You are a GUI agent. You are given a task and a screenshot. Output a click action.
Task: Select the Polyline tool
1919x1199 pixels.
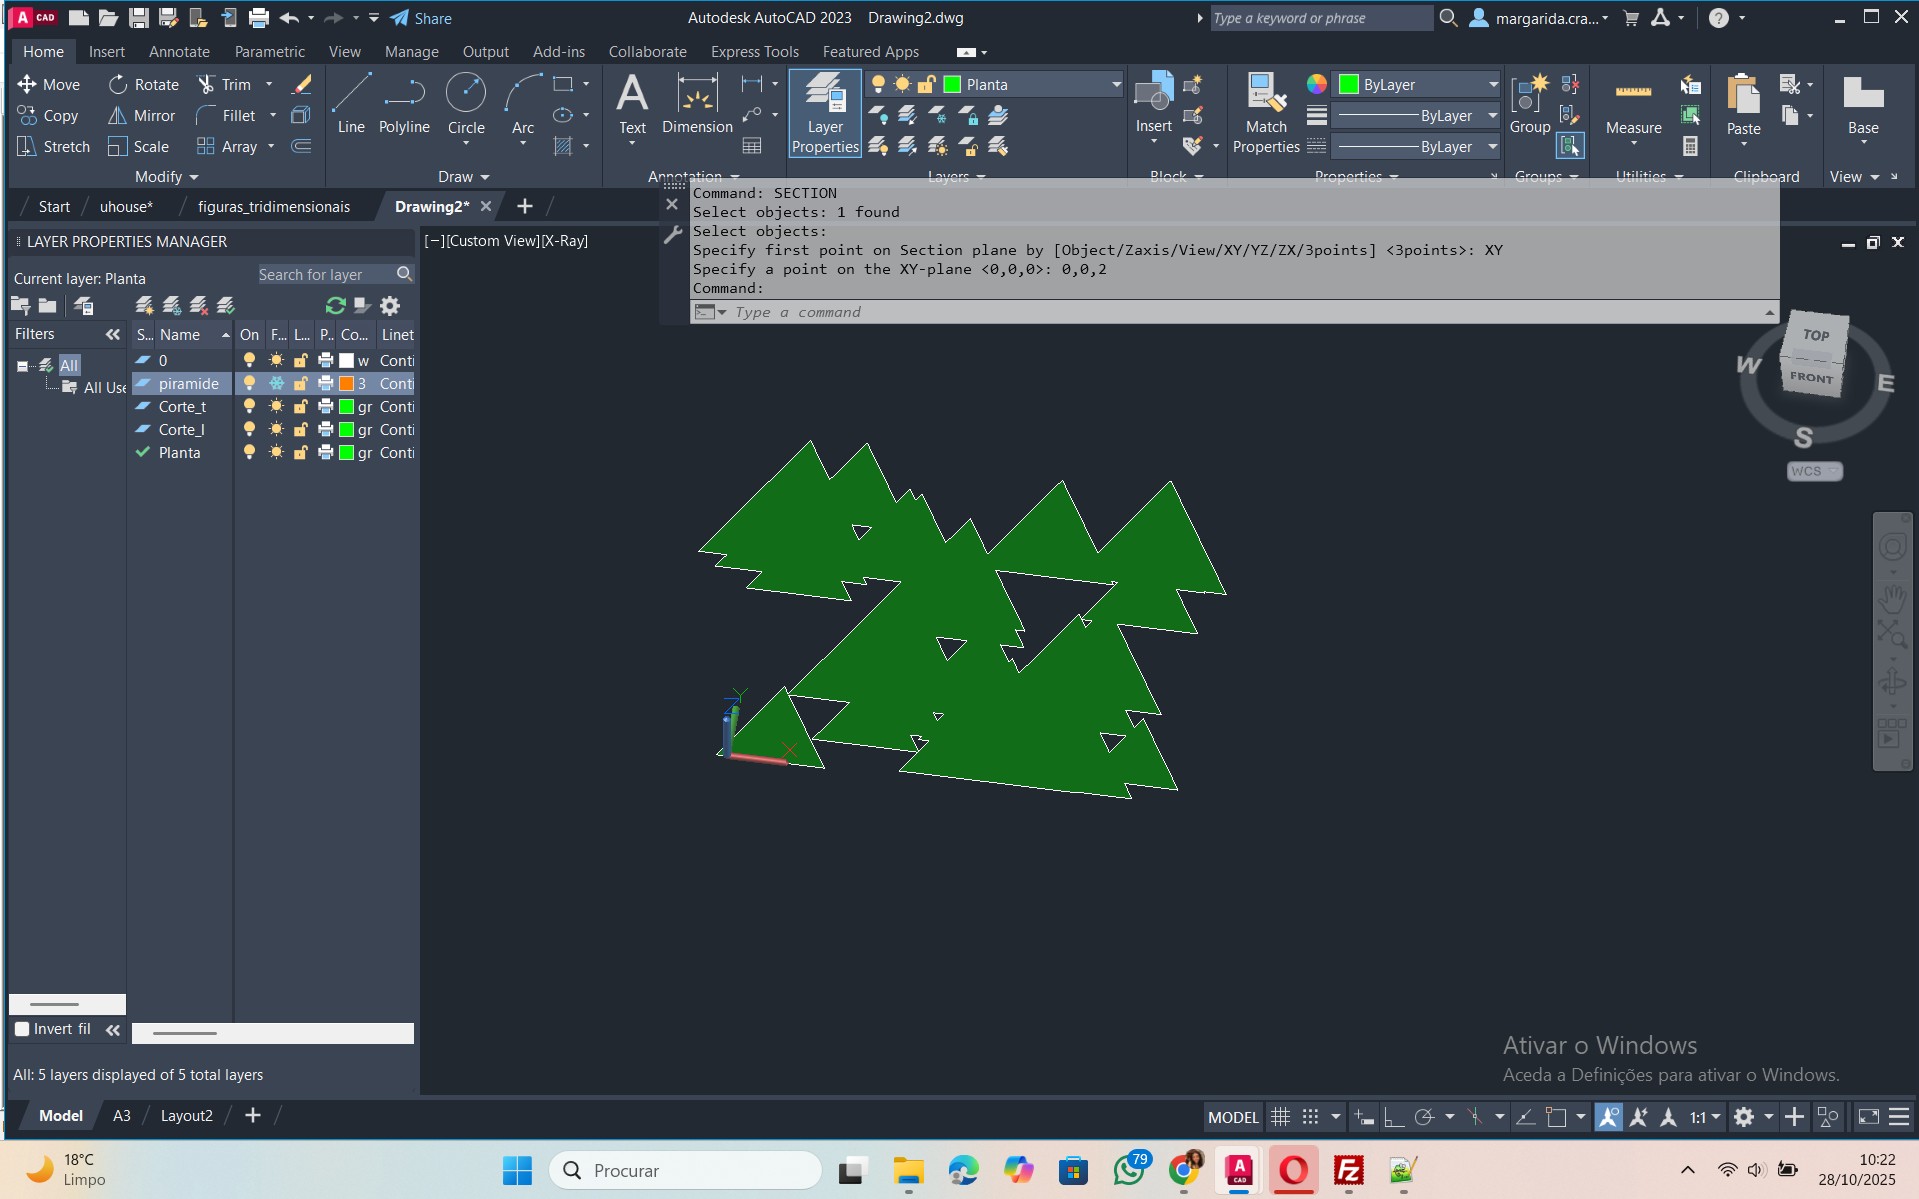click(404, 103)
